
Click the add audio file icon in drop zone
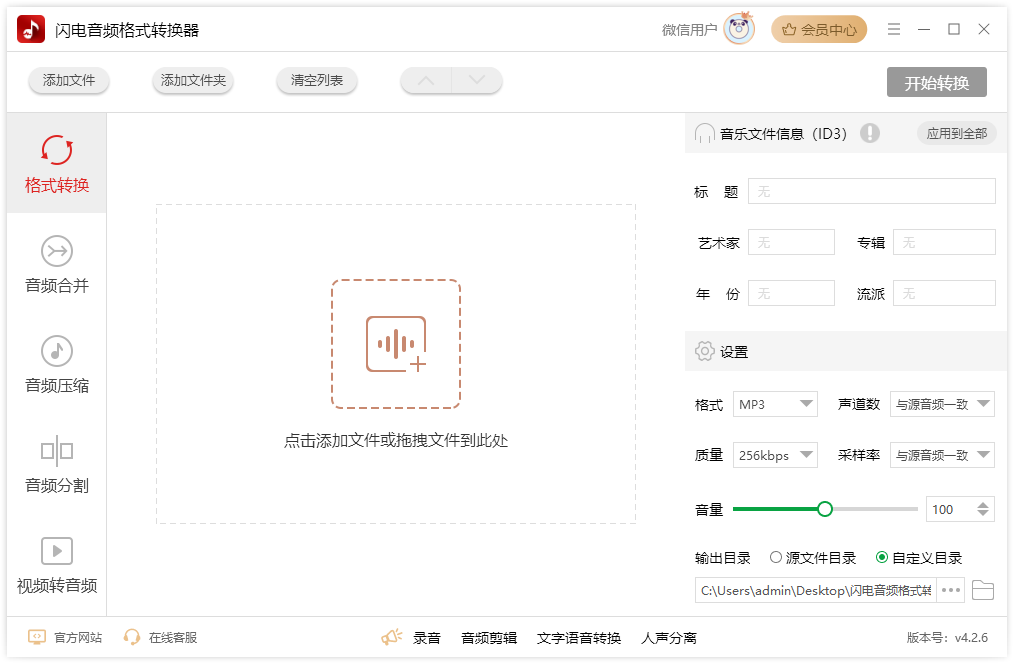(396, 344)
